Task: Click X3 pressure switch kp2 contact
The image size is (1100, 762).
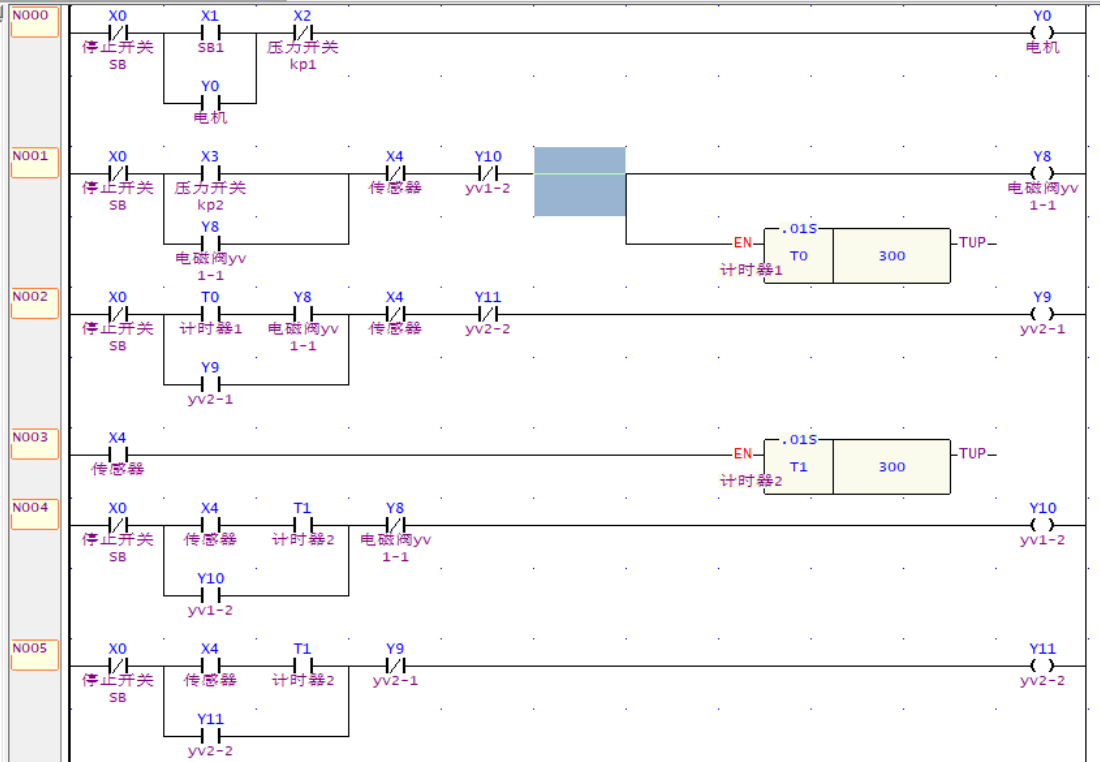Action: (x=210, y=173)
